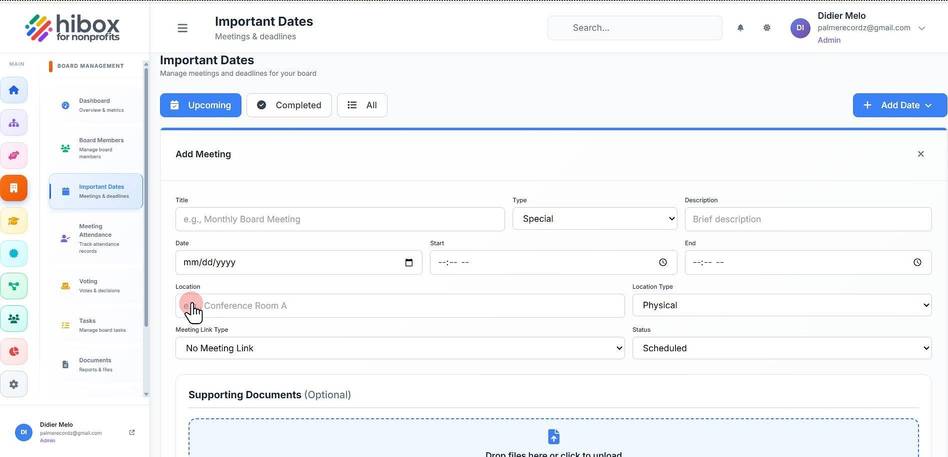This screenshot has height=457, width=948.
Task: Open calendar picker in Date field
Action: 409,262
